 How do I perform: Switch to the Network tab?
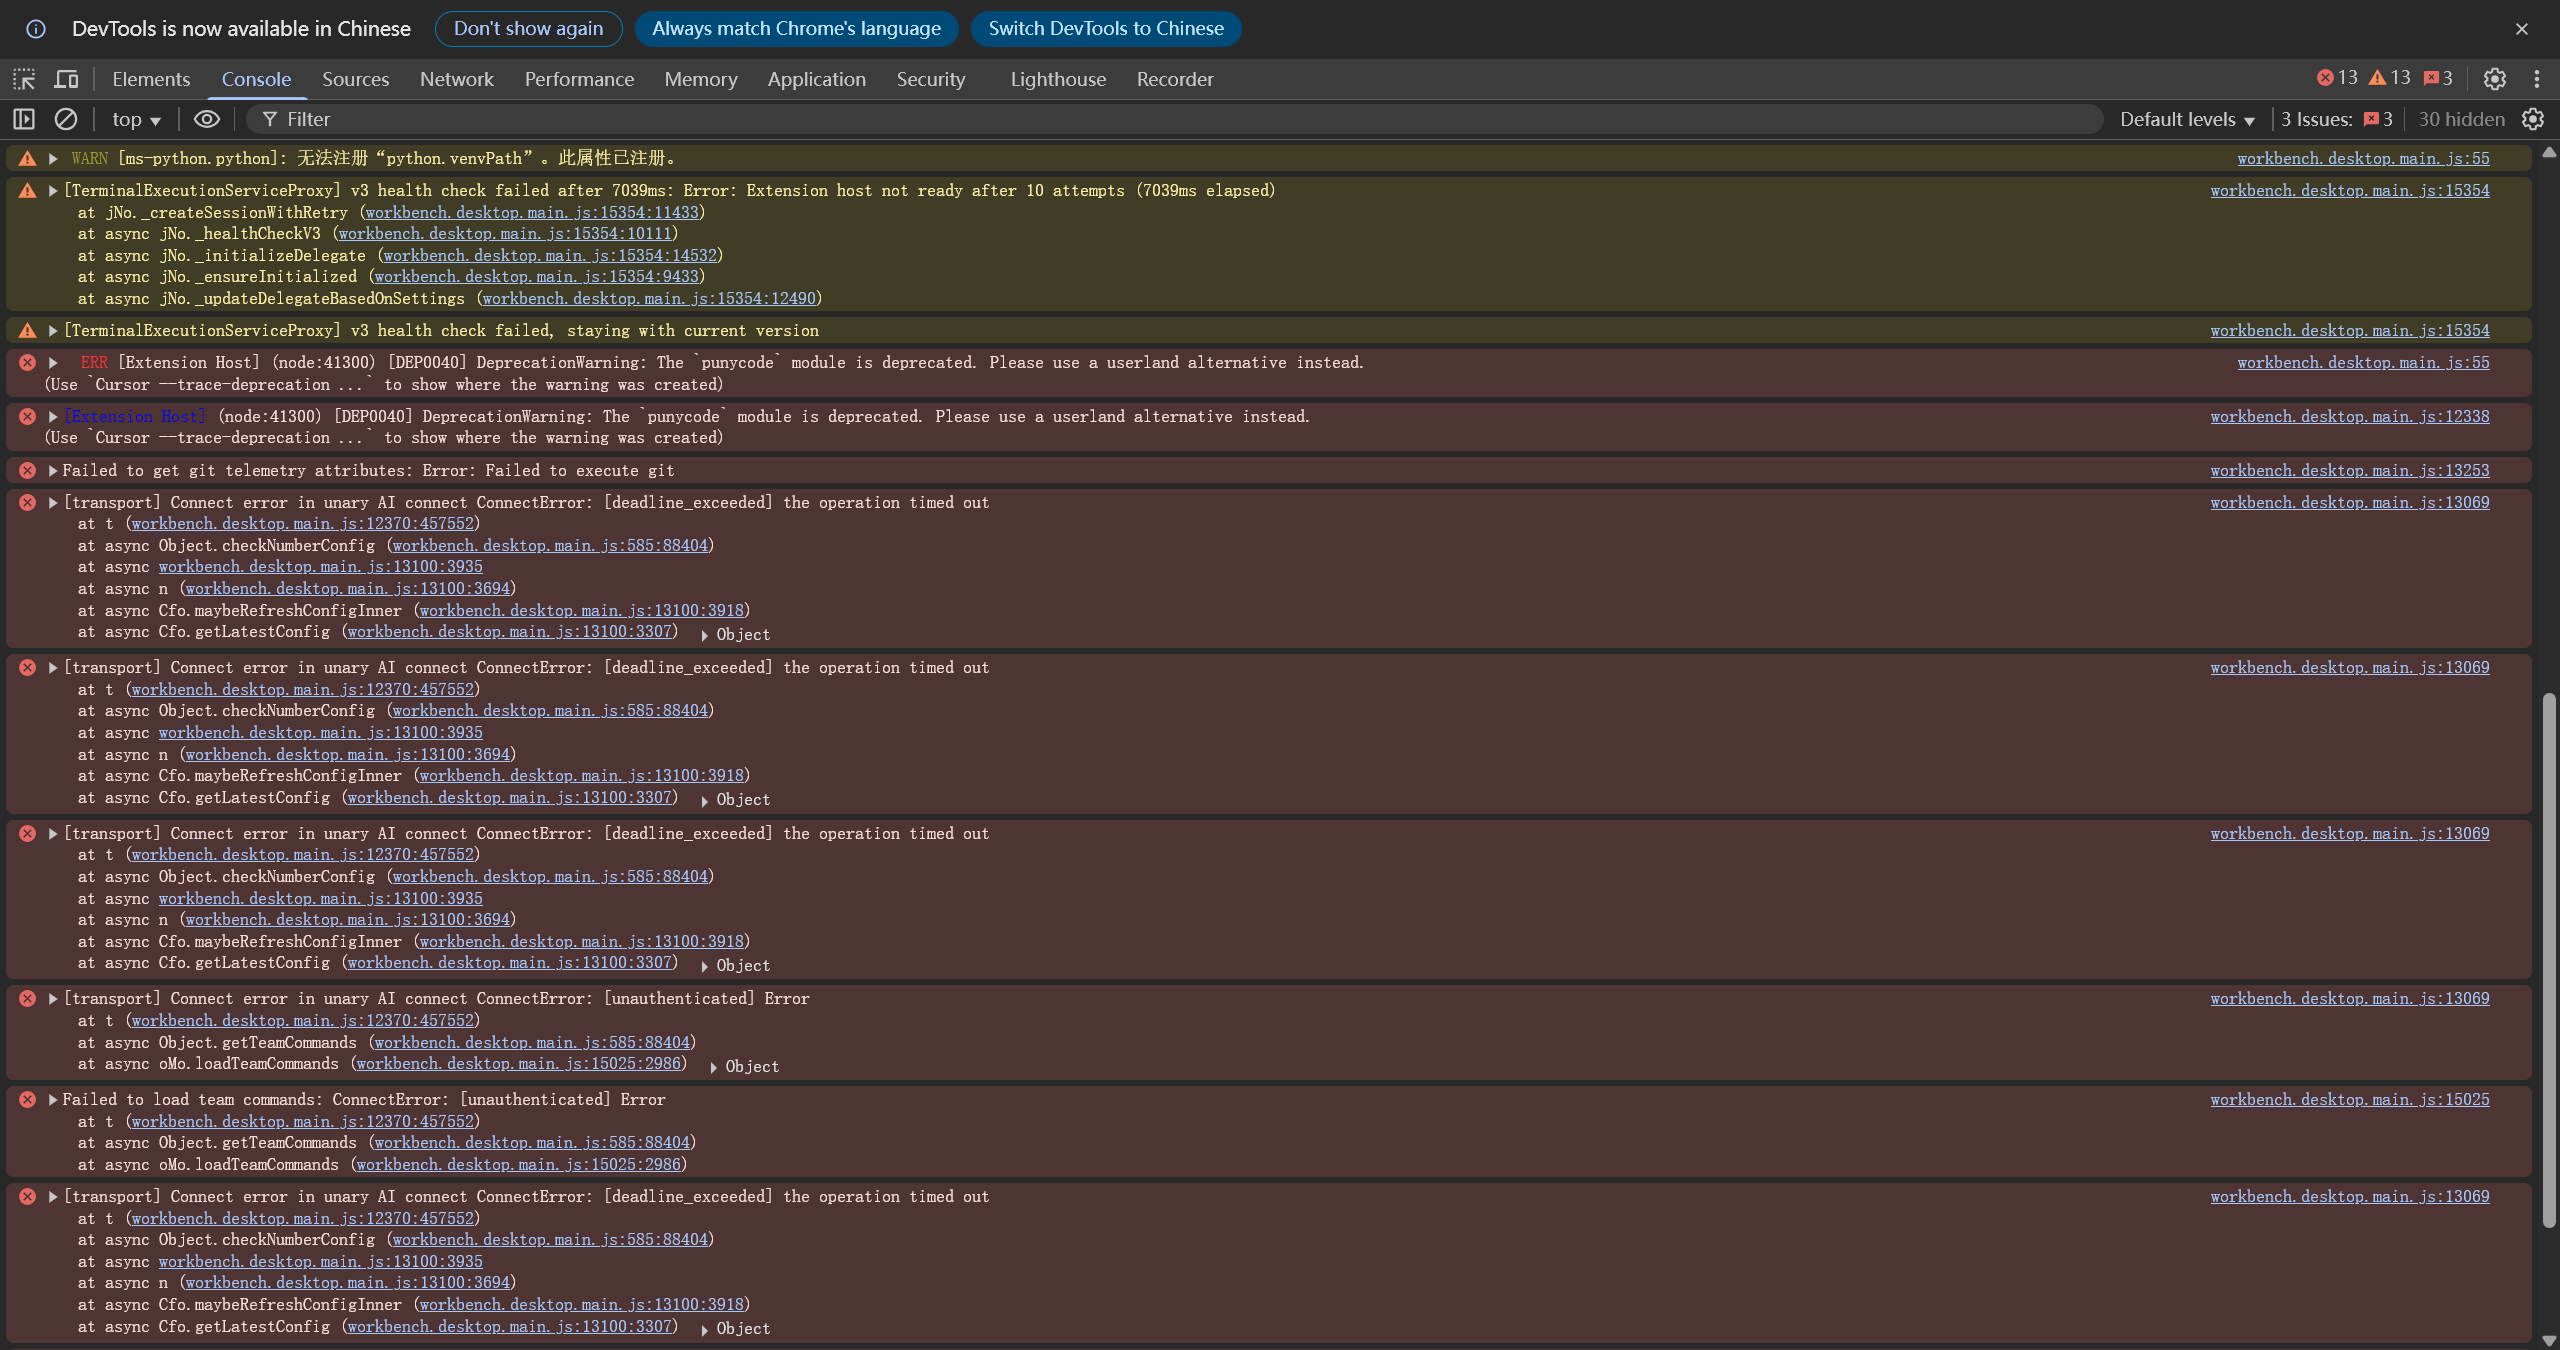click(456, 79)
